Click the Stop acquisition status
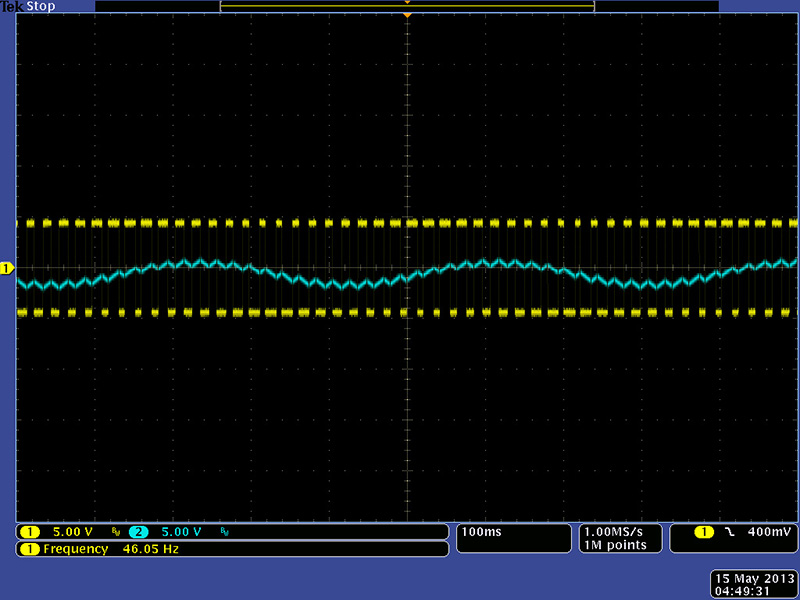800x600 pixels. click(41, 7)
